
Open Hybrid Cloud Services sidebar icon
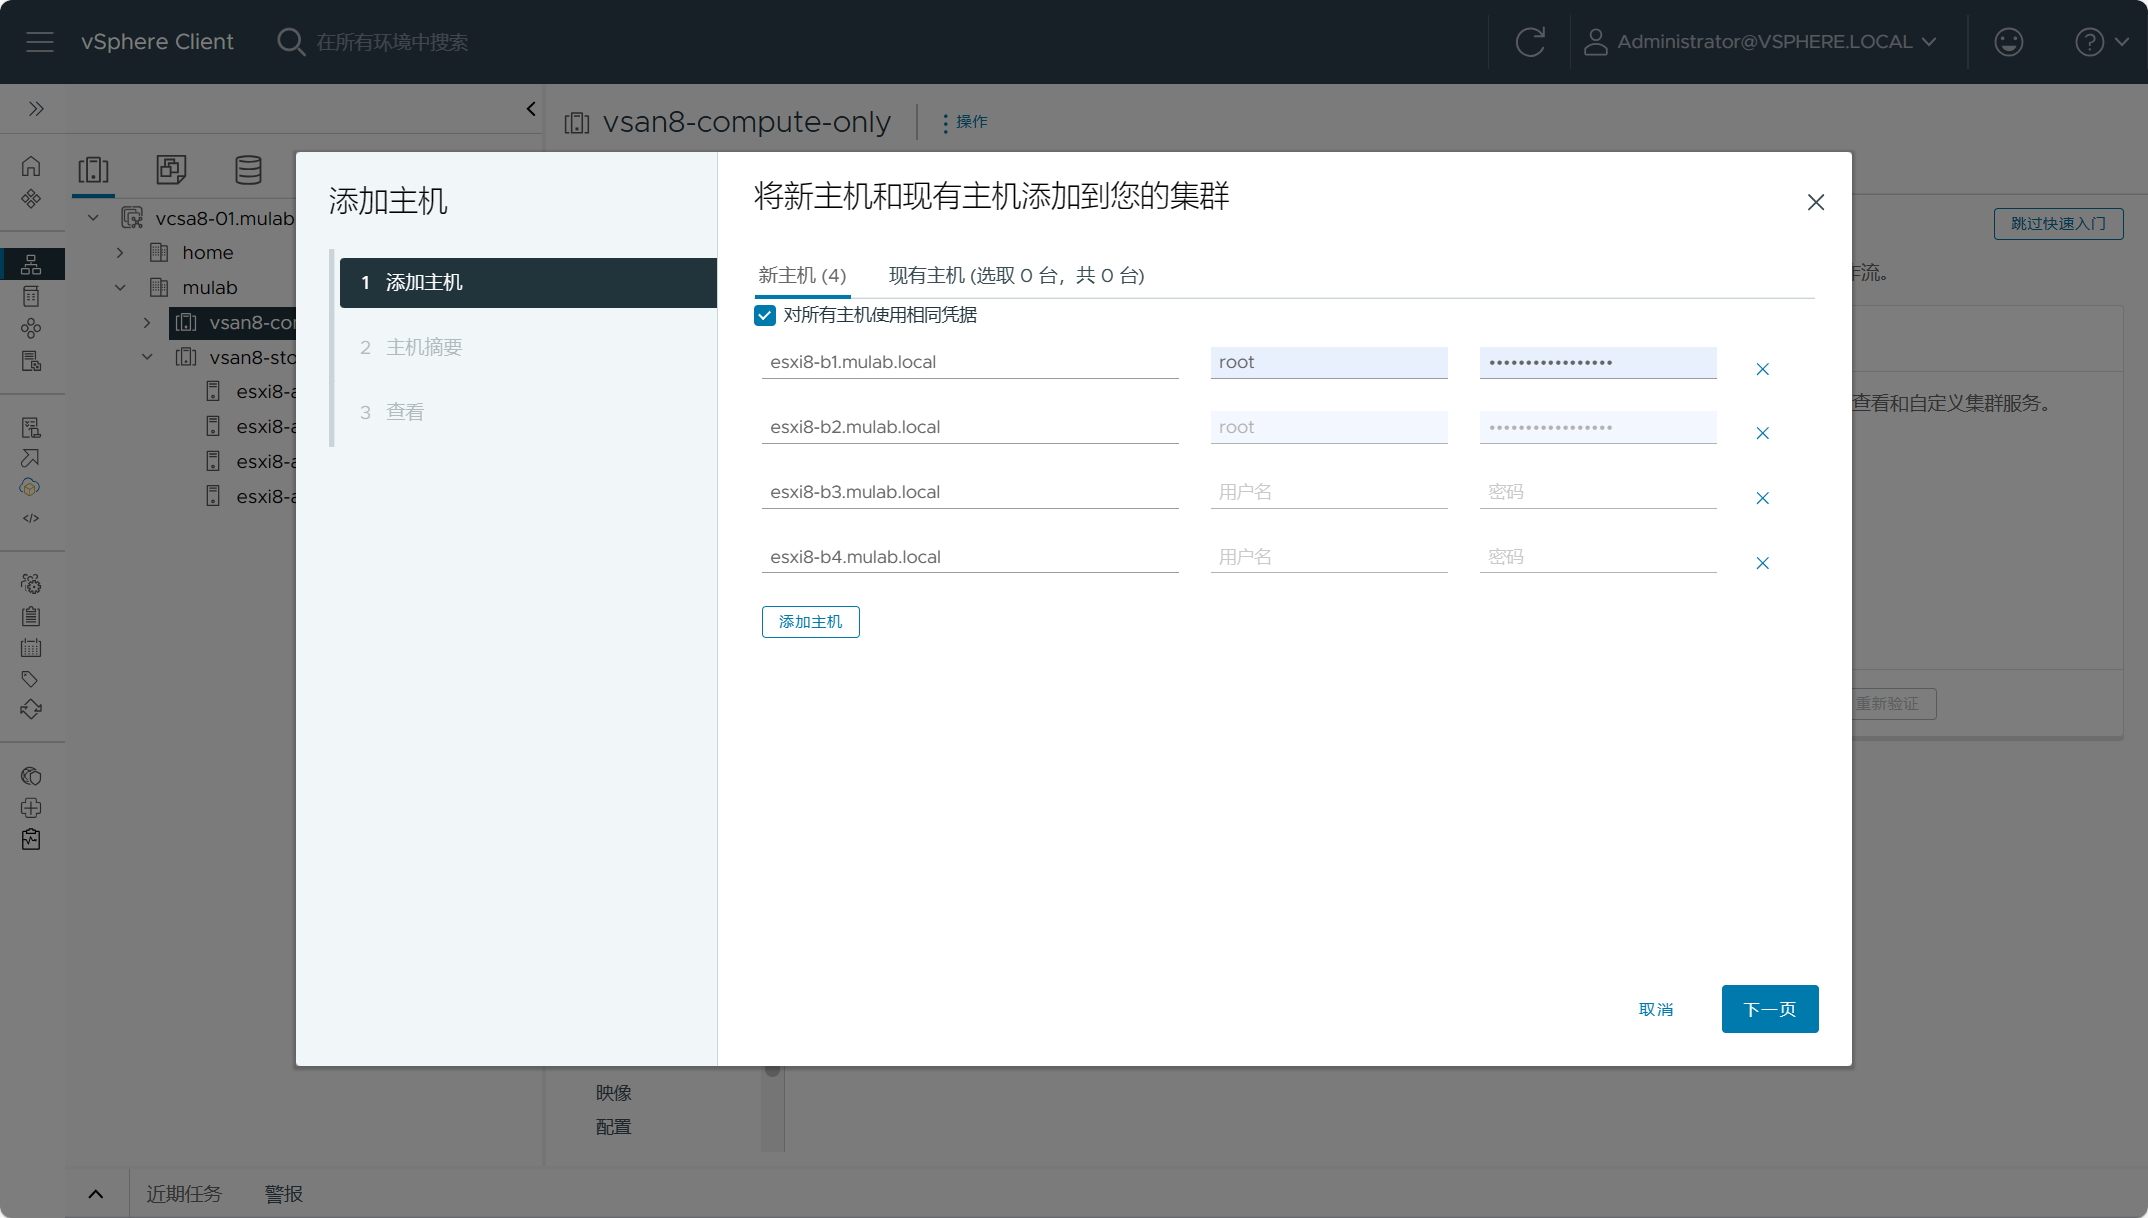coord(31,487)
